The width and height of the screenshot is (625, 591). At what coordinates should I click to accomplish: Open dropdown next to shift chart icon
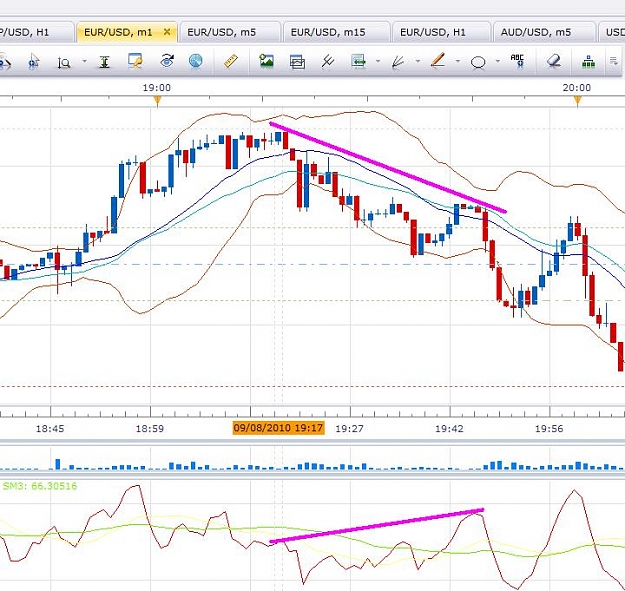coord(377,61)
